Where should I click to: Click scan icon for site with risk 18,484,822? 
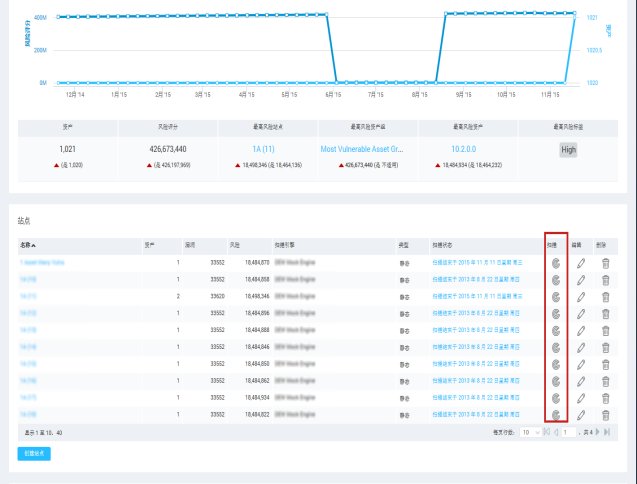coord(555,413)
